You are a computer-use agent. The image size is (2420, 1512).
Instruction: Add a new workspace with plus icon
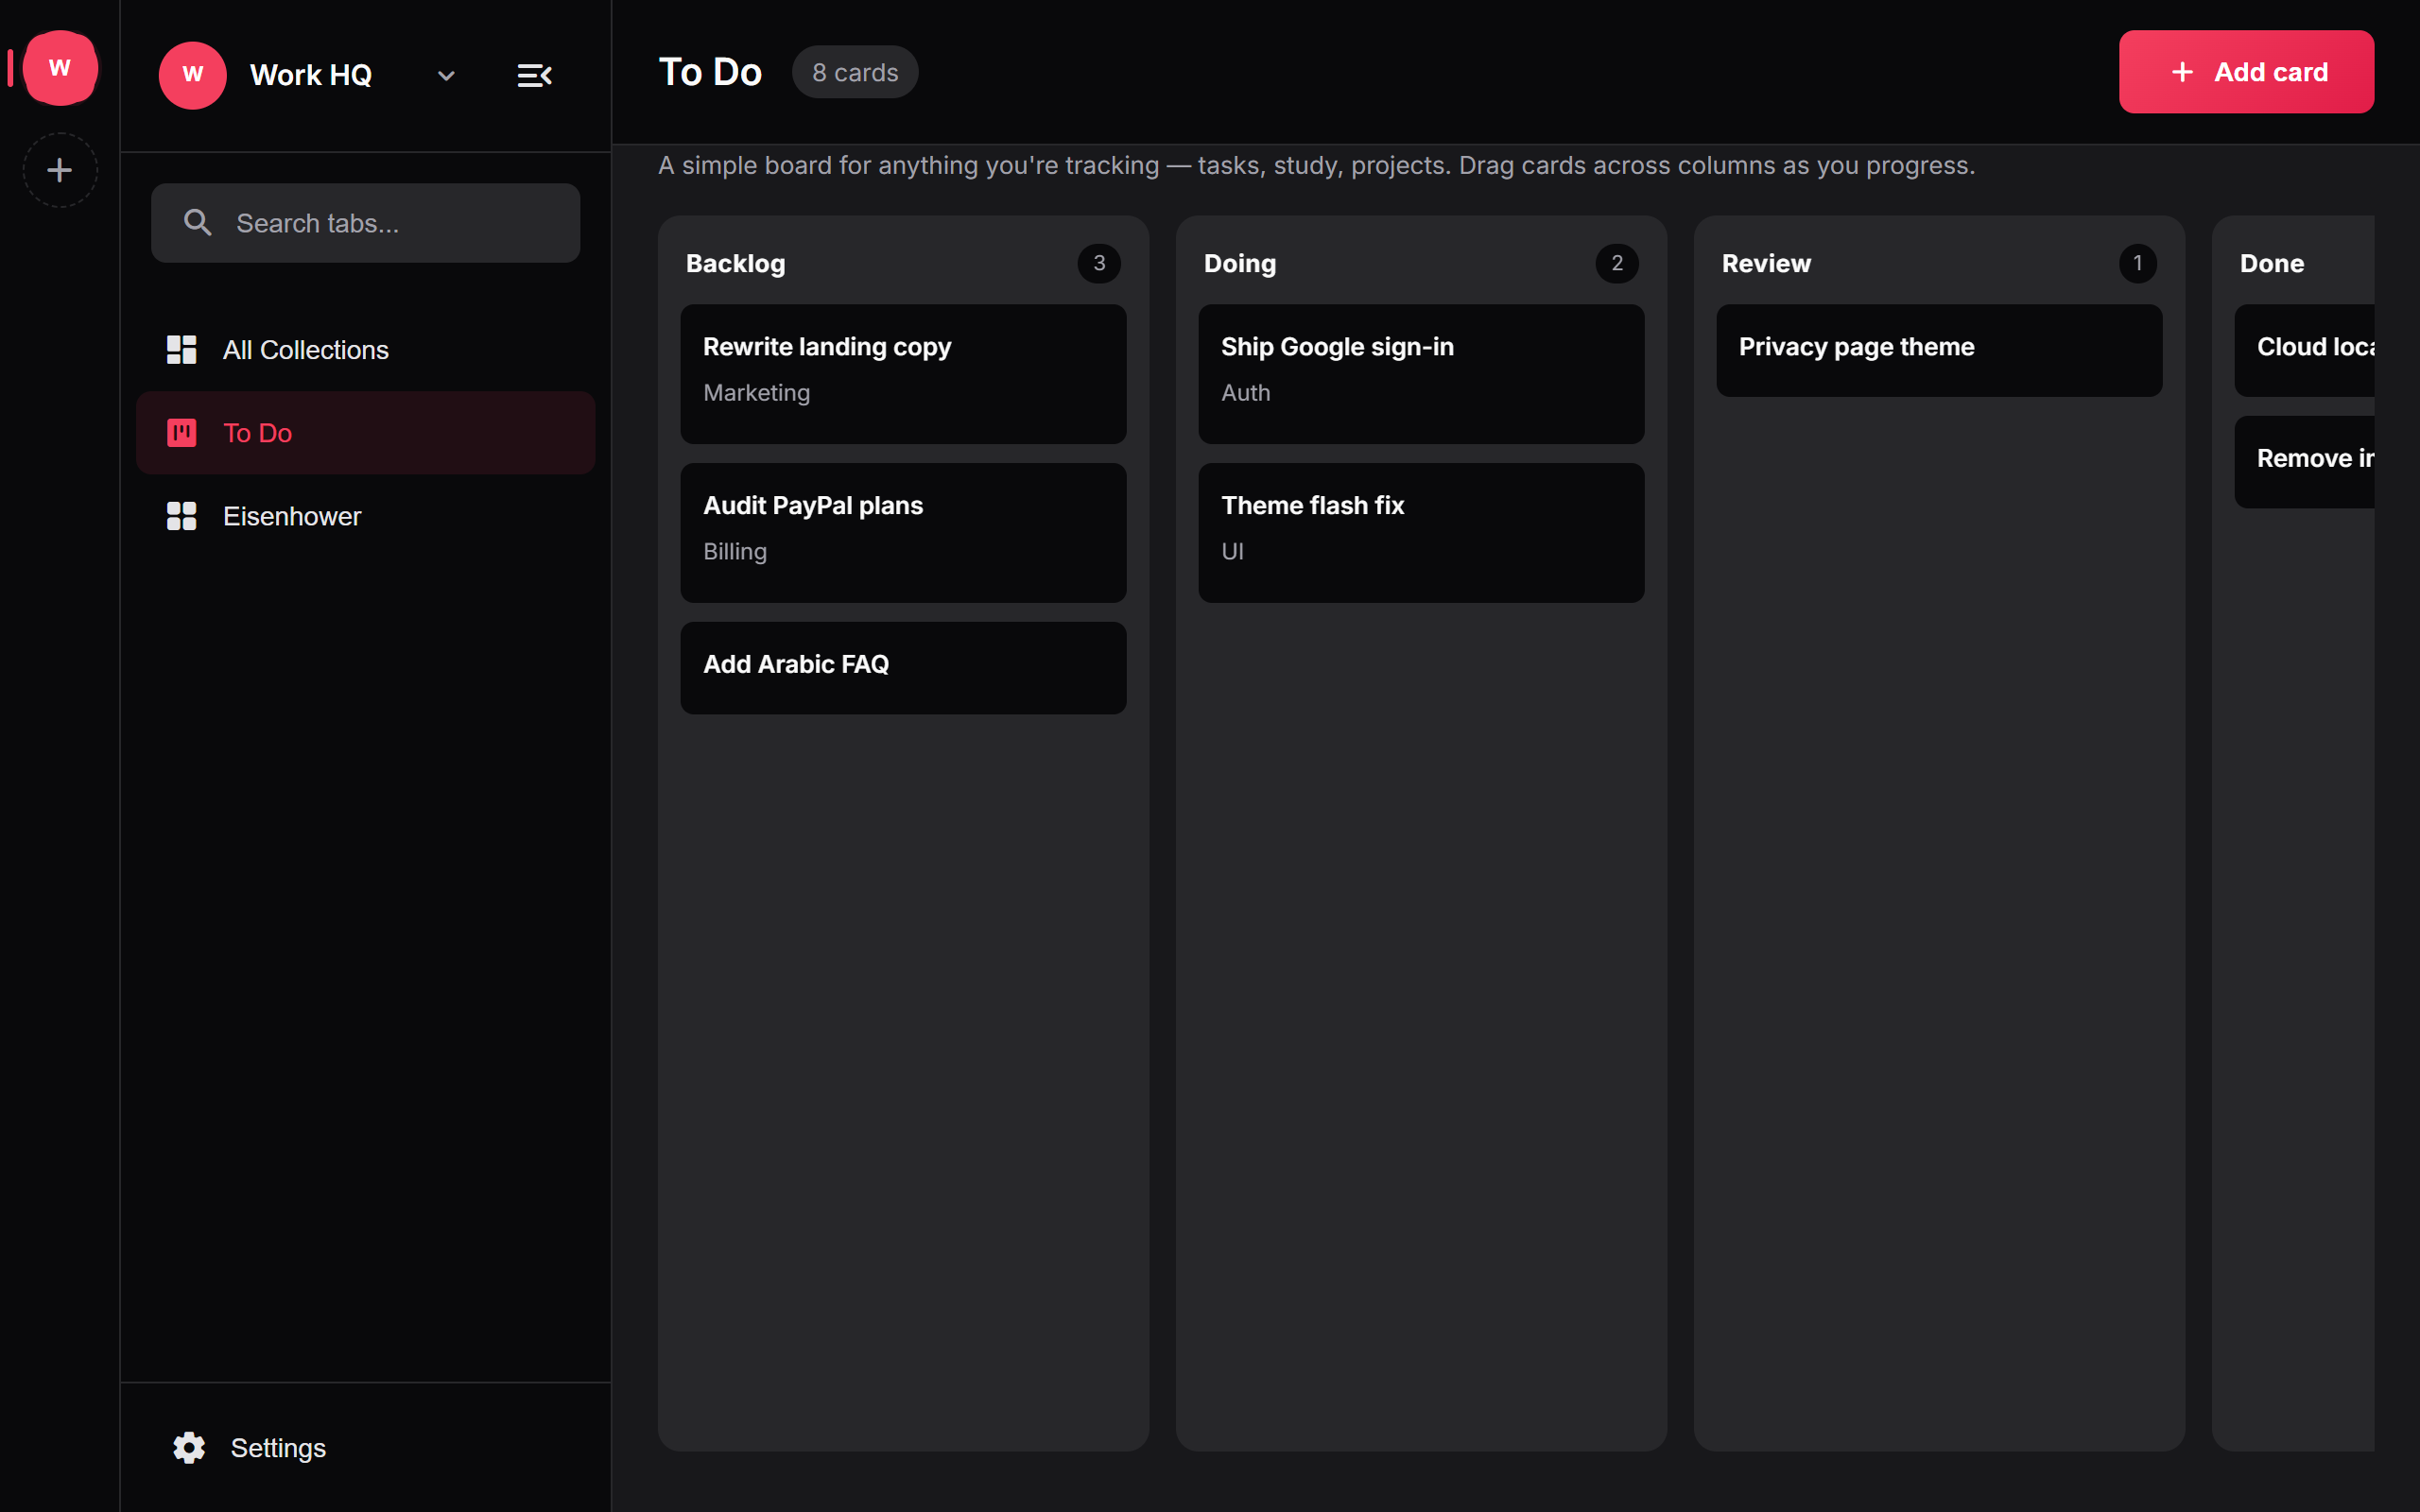pos(60,170)
